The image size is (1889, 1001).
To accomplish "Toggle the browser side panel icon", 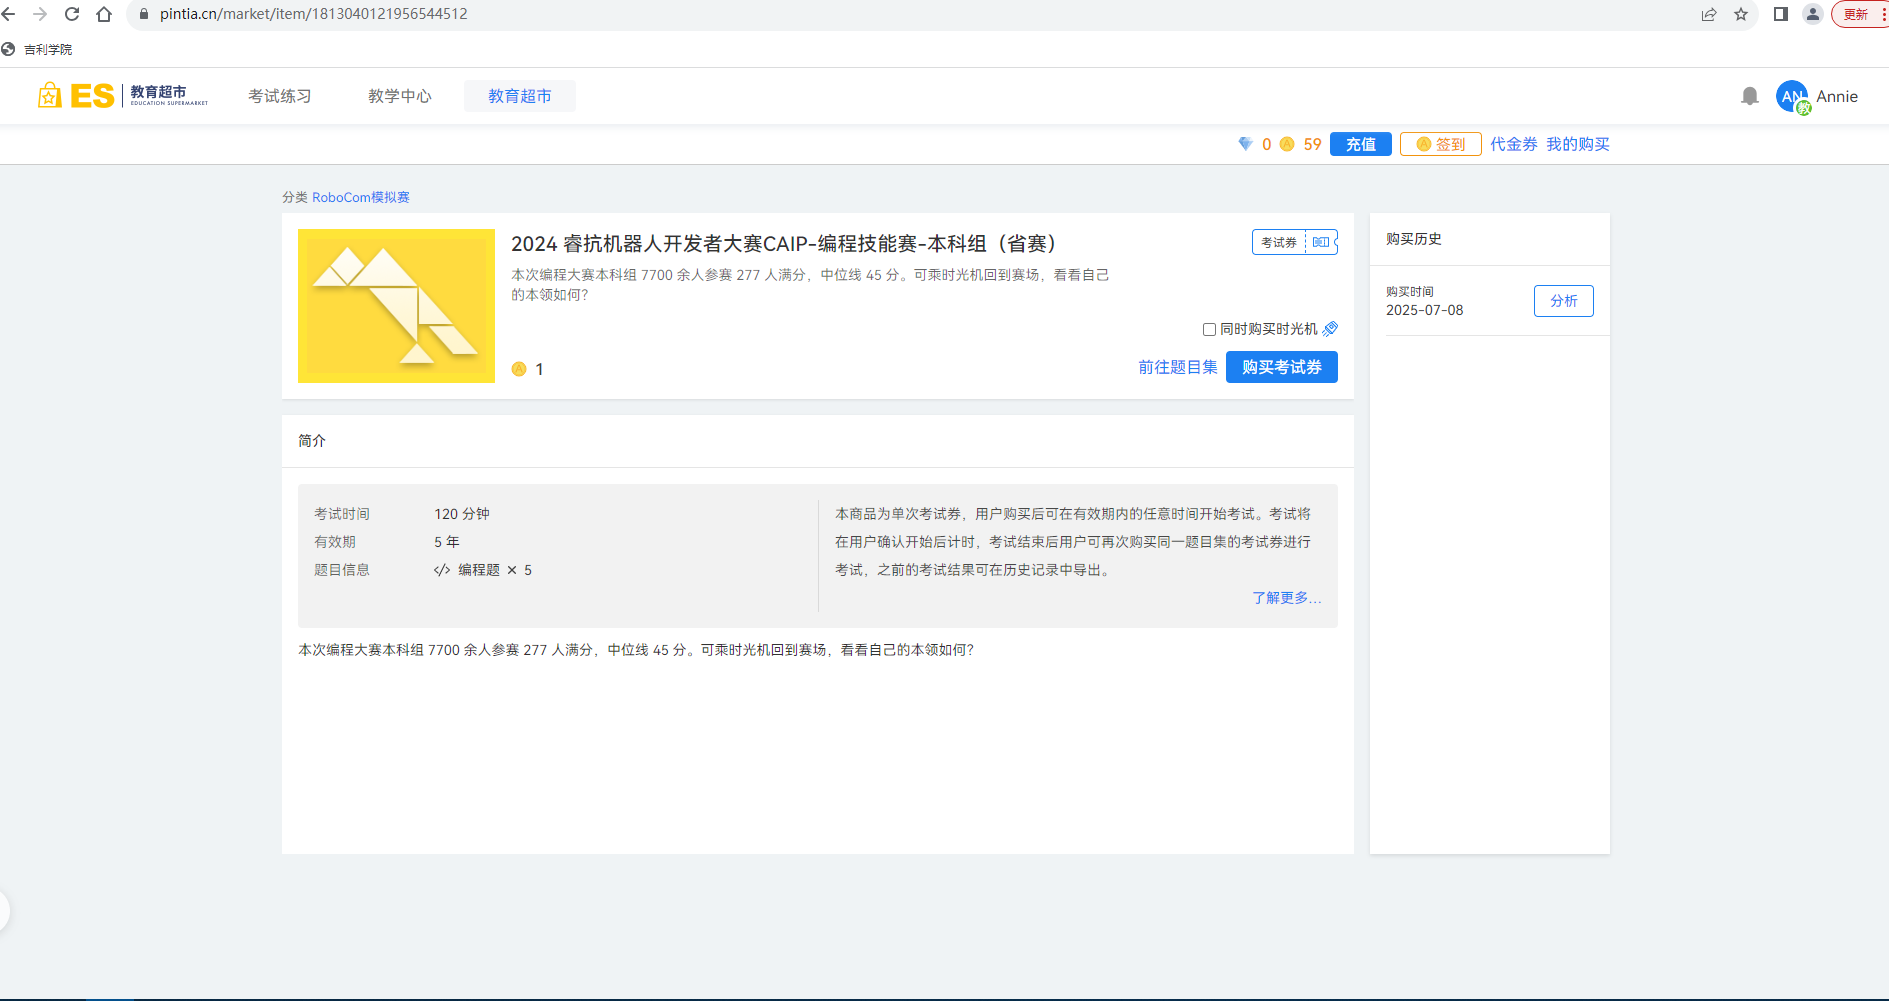I will (x=1780, y=14).
